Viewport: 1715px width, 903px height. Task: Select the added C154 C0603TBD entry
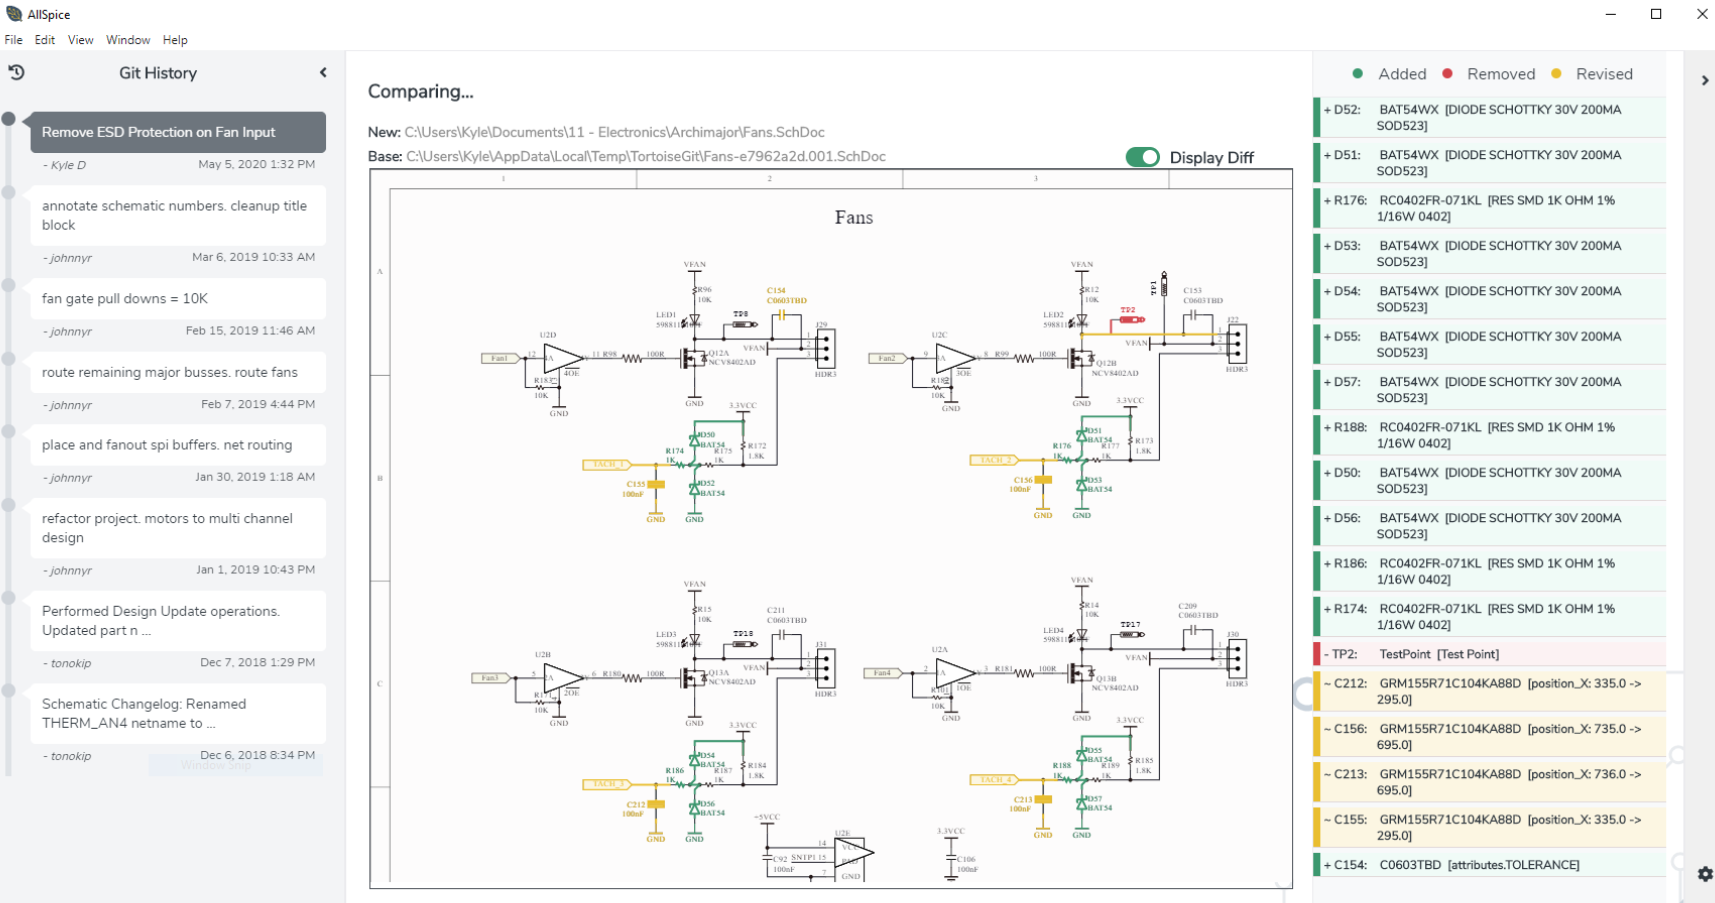click(x=1490, y=865)
